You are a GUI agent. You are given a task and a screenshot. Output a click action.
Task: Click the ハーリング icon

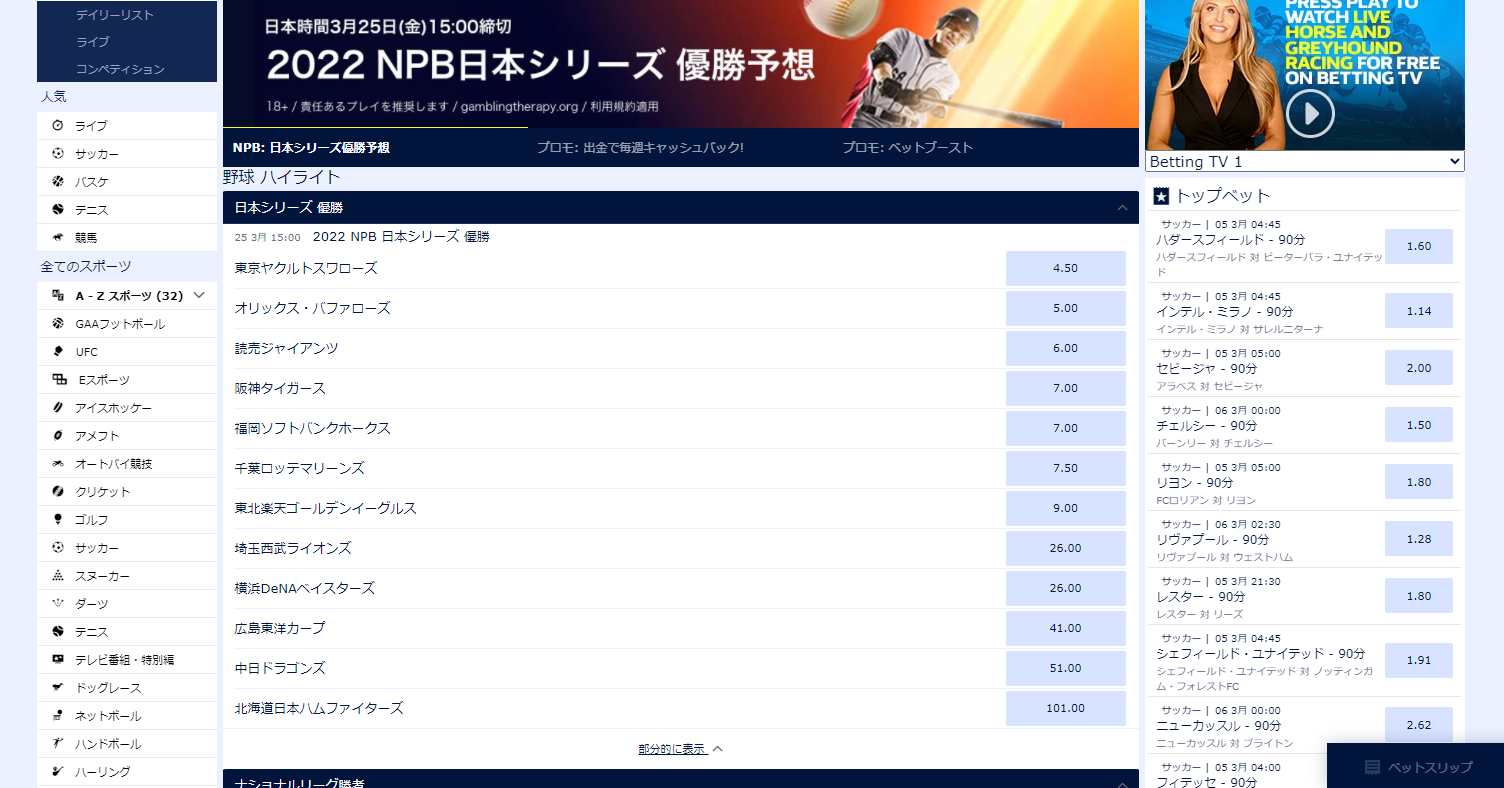[x=57, y=772]
